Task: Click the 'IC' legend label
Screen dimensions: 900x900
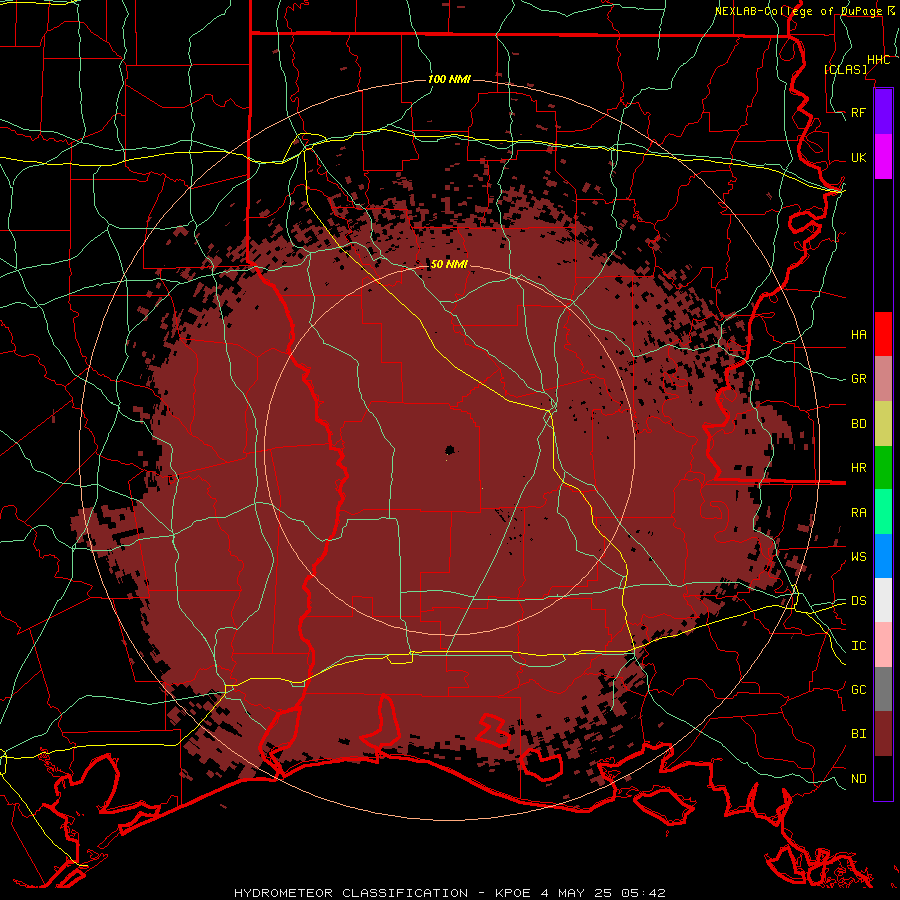Action: (858, 646)
